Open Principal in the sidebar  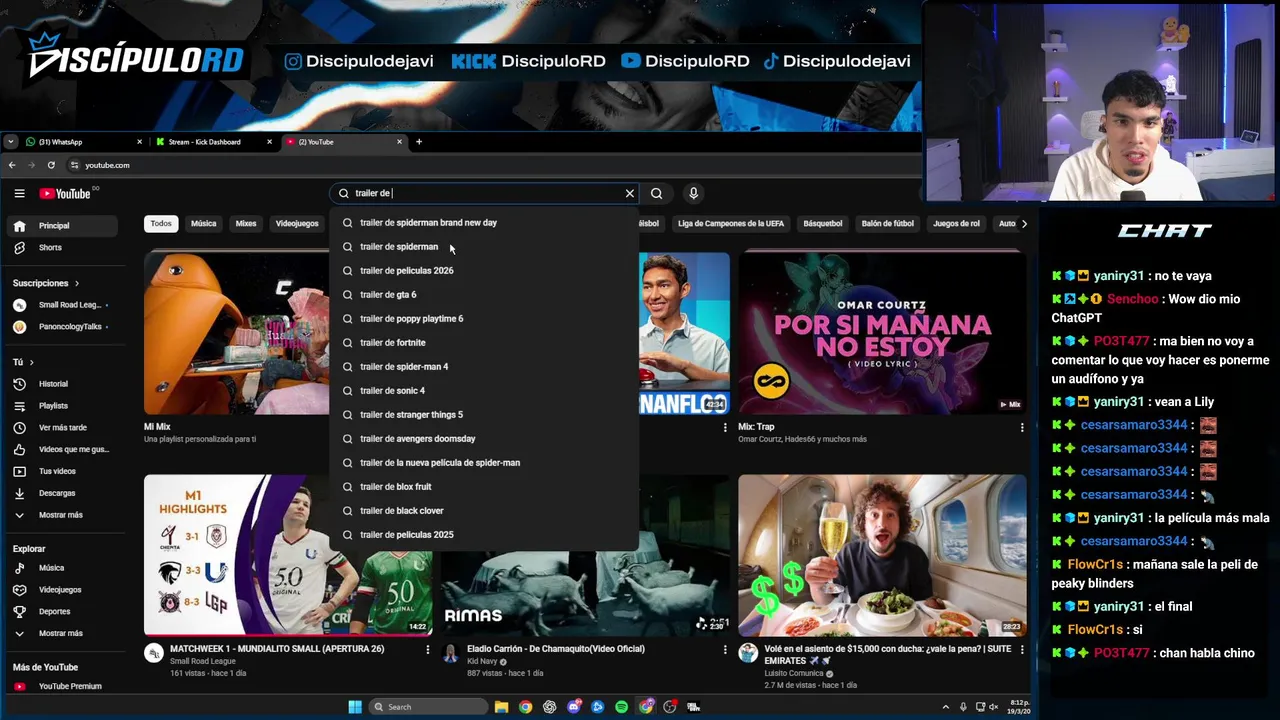[x=64, y=225]
